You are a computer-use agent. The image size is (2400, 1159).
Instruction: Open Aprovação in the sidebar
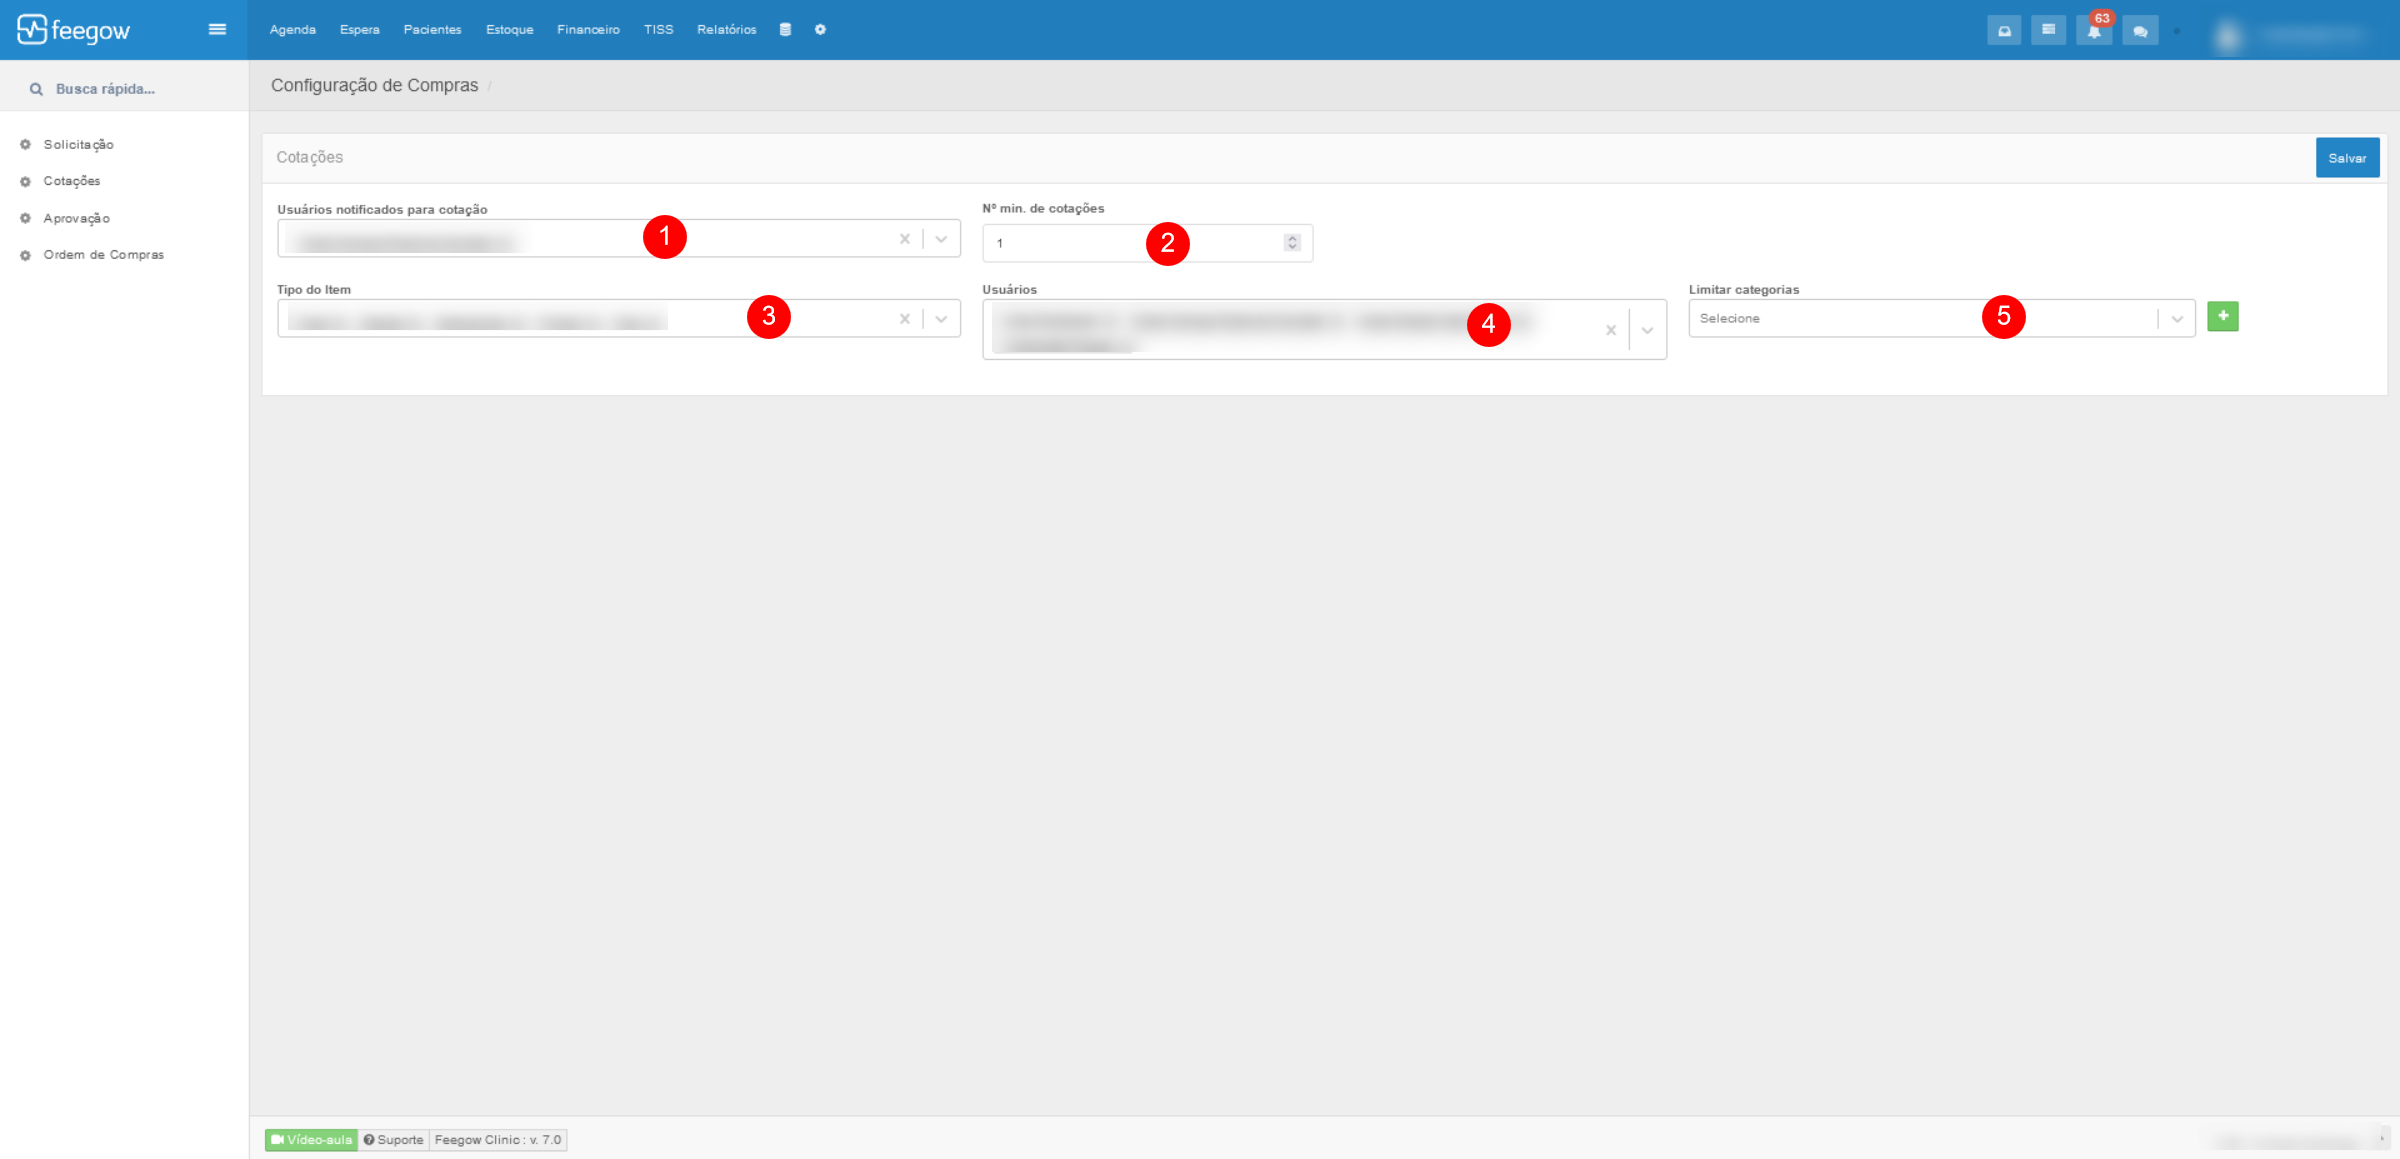(x=76, y=218)
